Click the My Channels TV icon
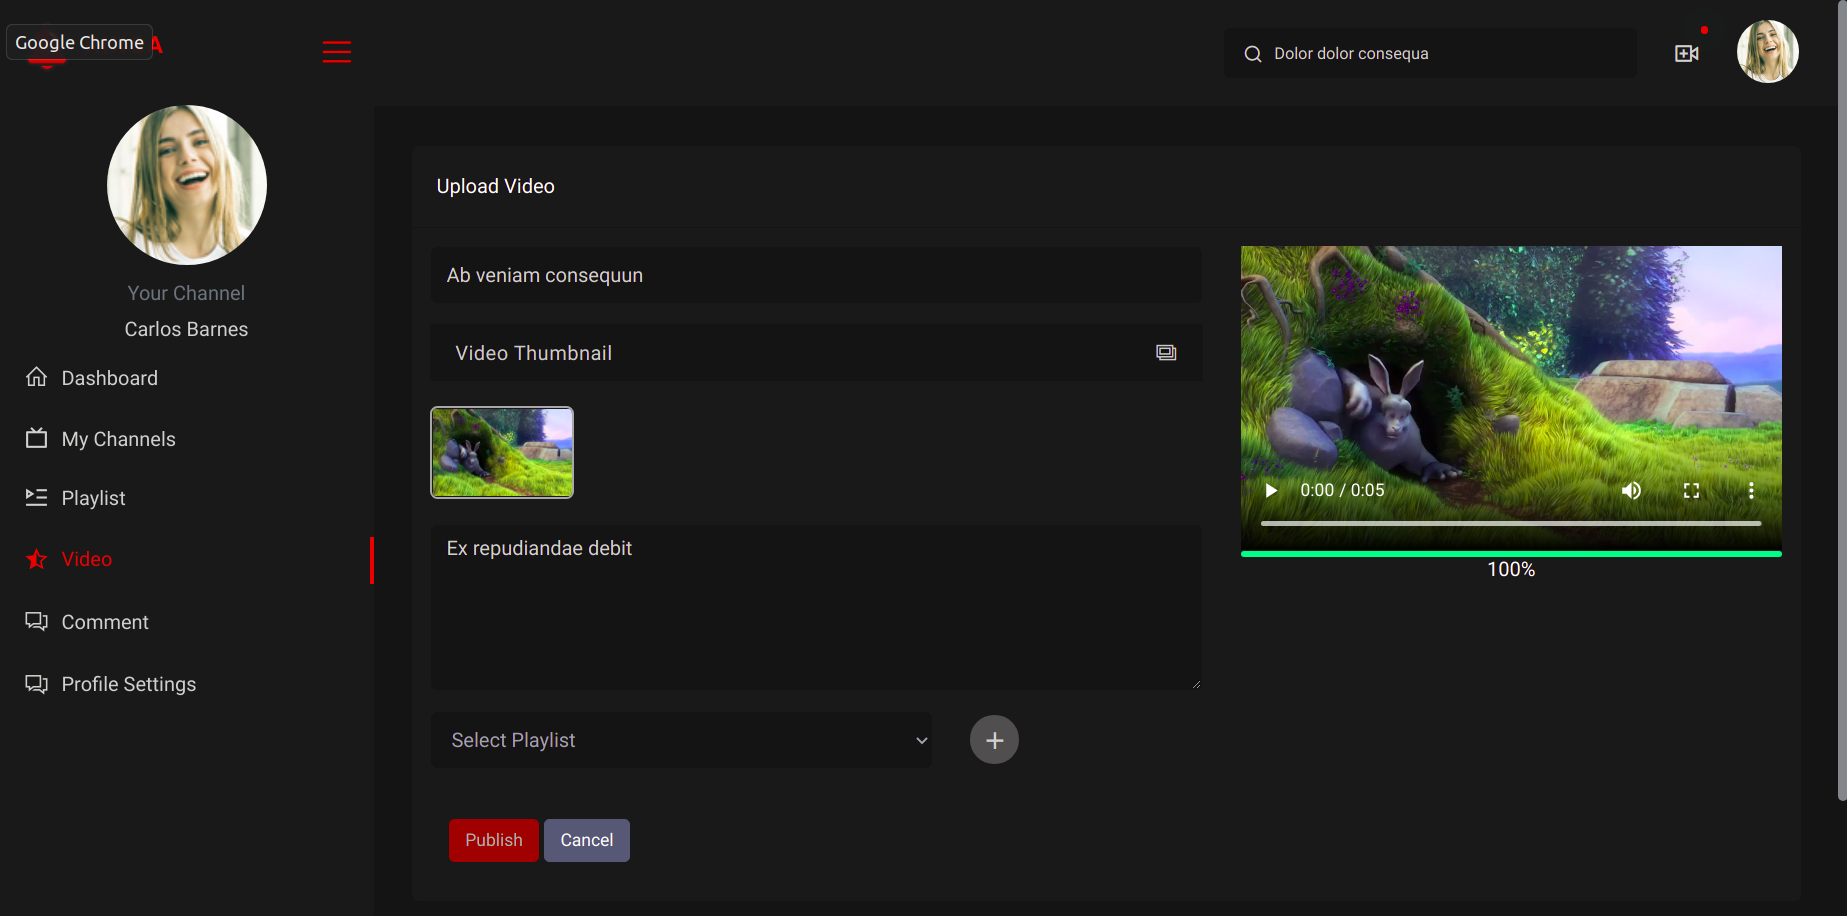Screen dimensions: 1847x916 pyautogui.click(x=37, y=438)
